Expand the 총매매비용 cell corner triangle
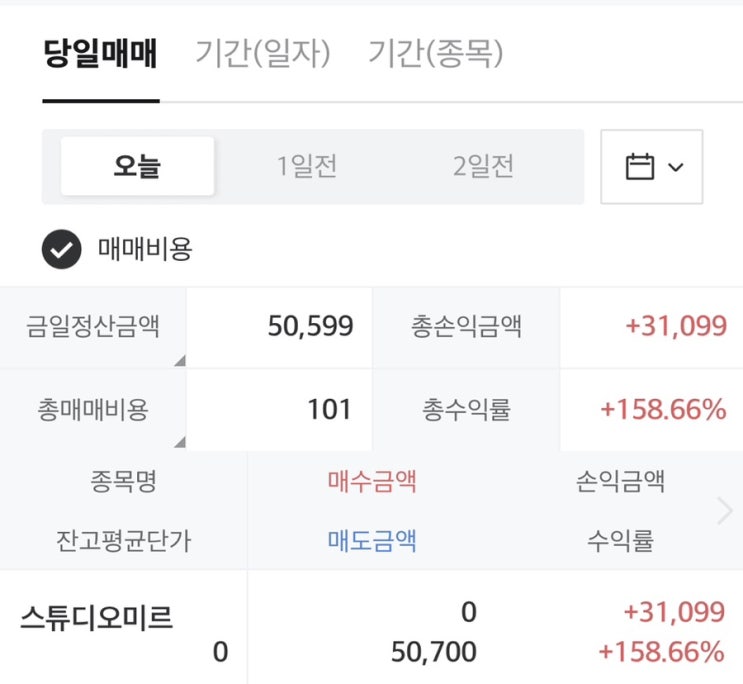This screenshot has width=743, height=684. 179,441
